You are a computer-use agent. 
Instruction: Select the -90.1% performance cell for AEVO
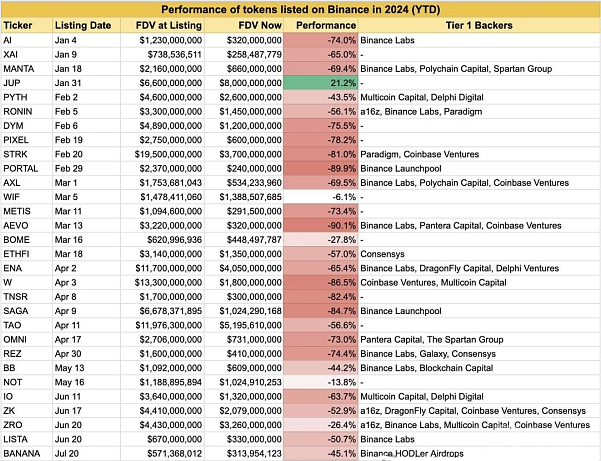[x=320, y=225]
